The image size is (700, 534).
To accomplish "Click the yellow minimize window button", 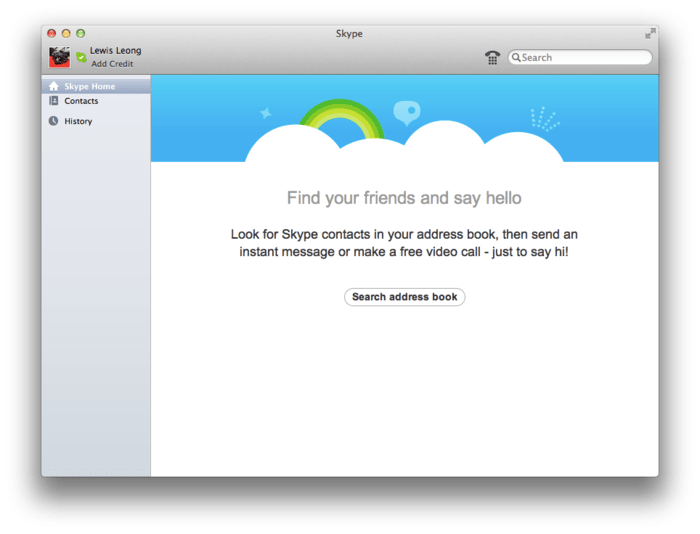I will point(66,33).
